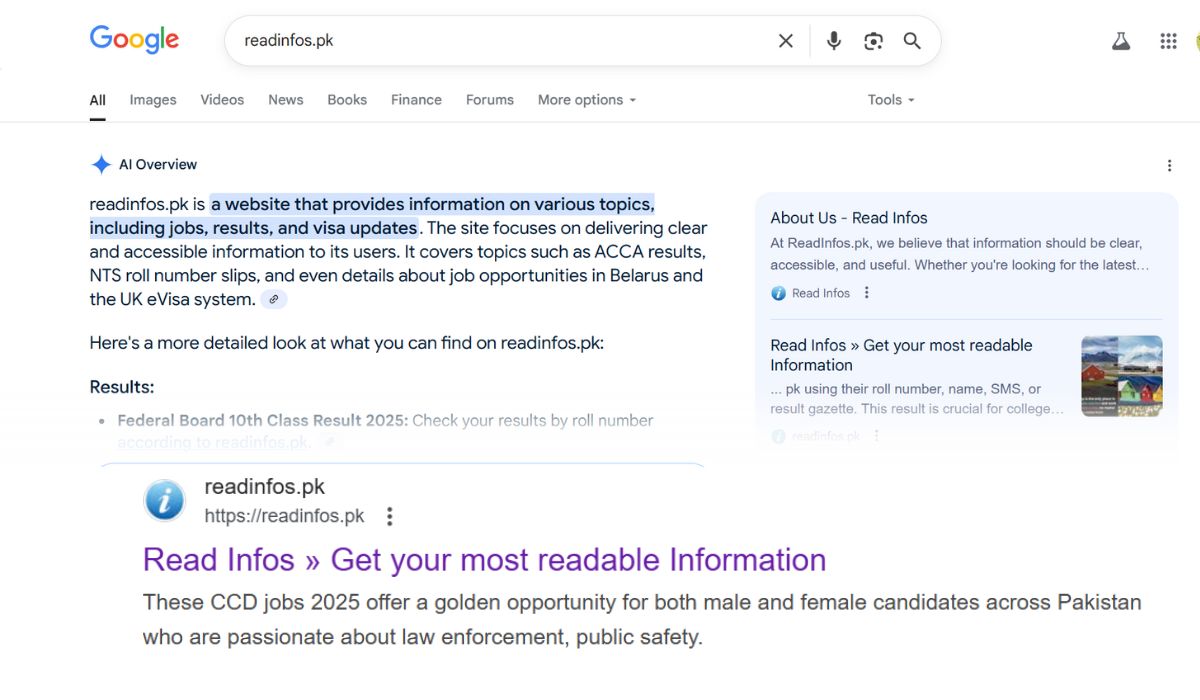Switch to the Images tab
This screenshot has height=700, width=1200.
153,100
